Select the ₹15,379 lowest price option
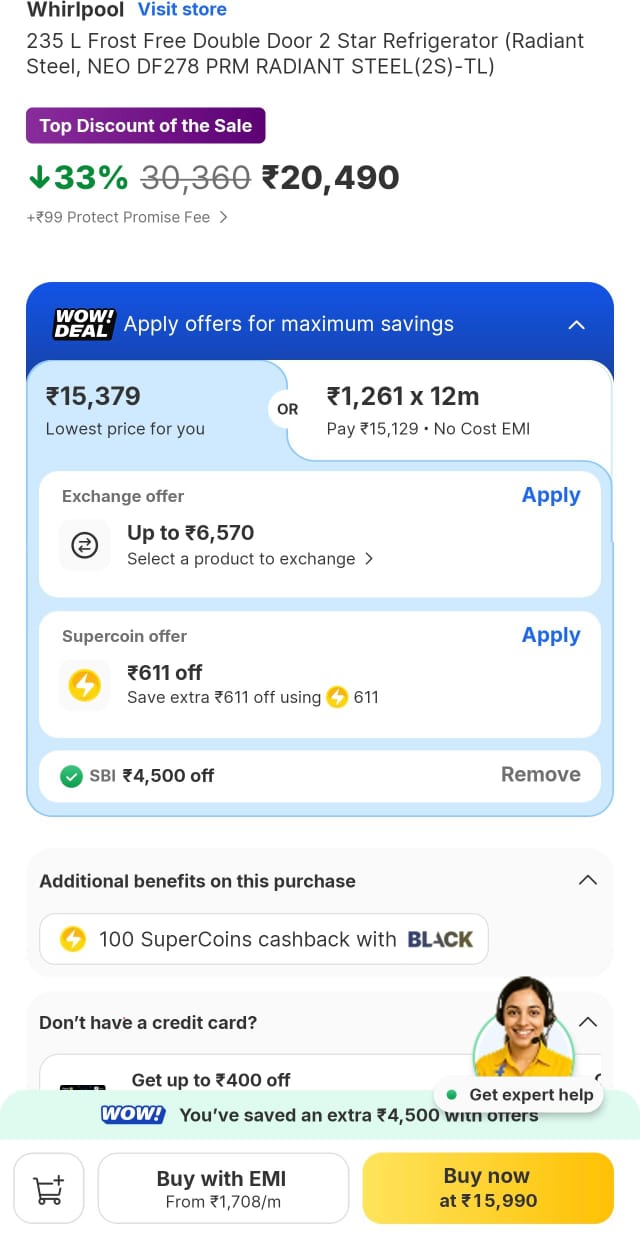Image resolution: width=640 pixels, height=1239 pixels. click(x=125, y=410)
